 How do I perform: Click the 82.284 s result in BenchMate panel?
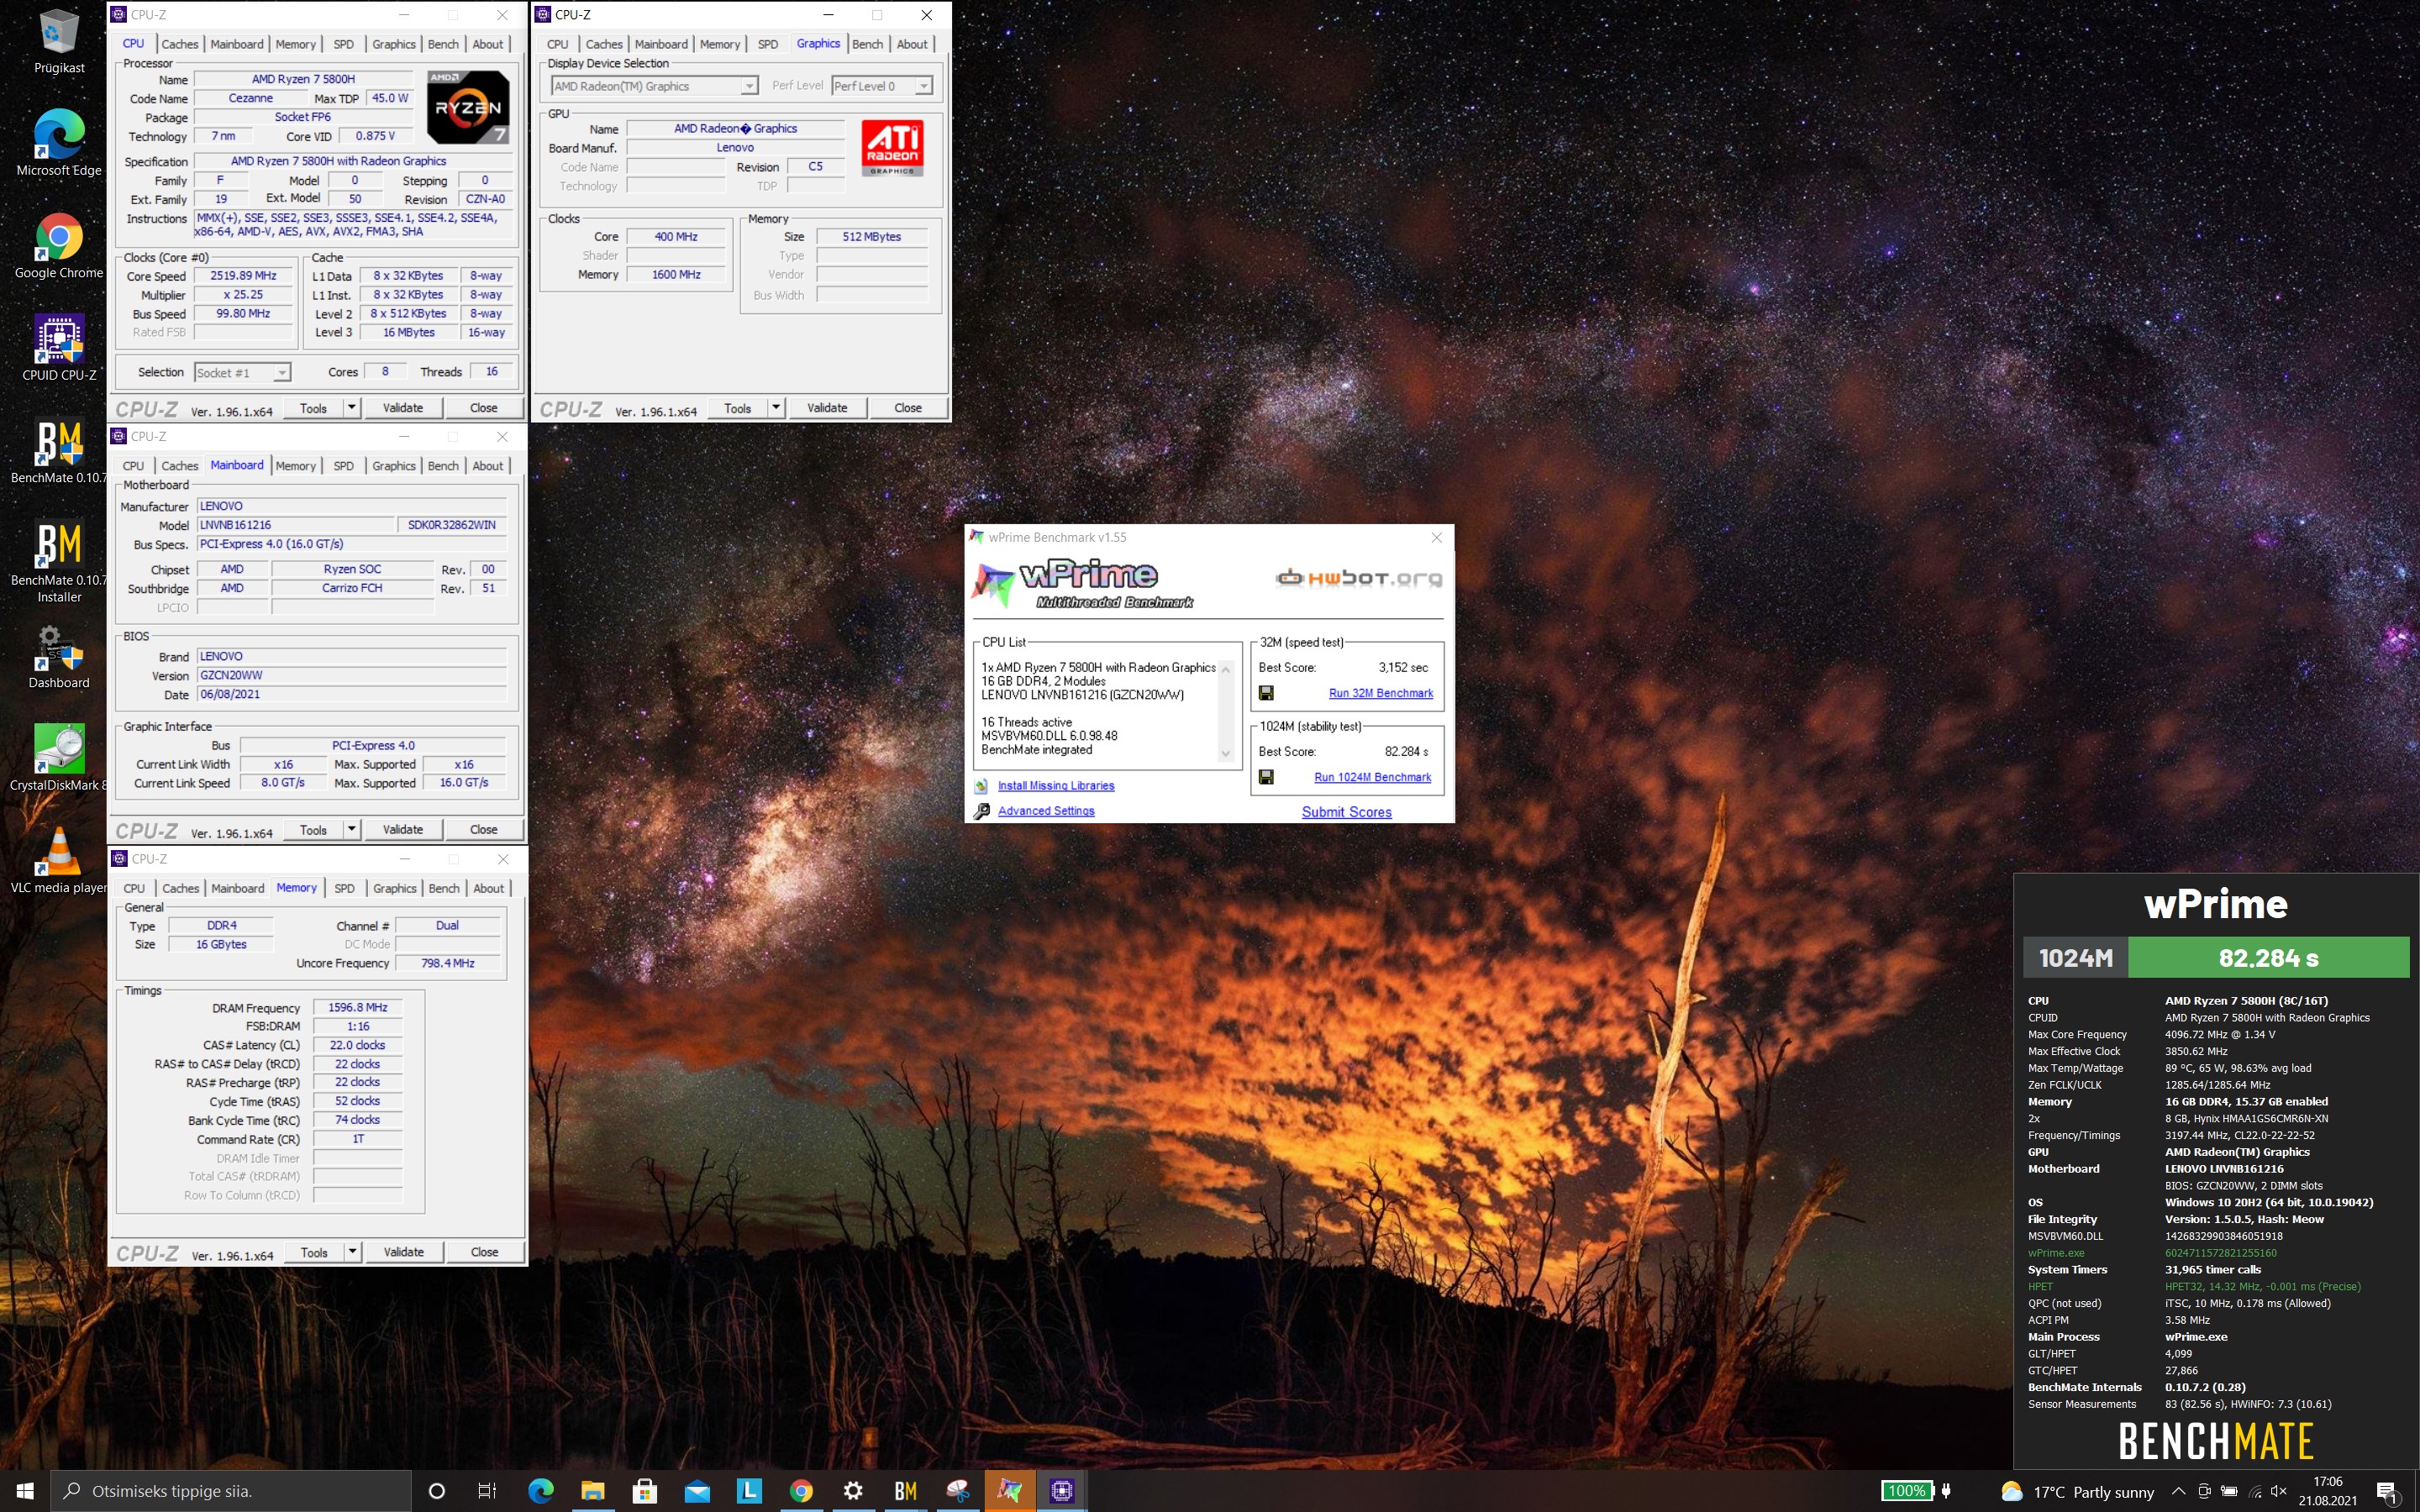[2268, 958]
